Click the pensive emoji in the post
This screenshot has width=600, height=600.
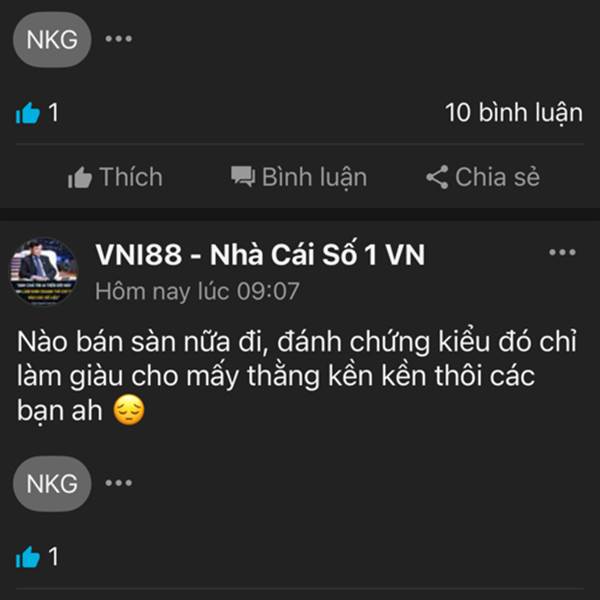(129, 411)
